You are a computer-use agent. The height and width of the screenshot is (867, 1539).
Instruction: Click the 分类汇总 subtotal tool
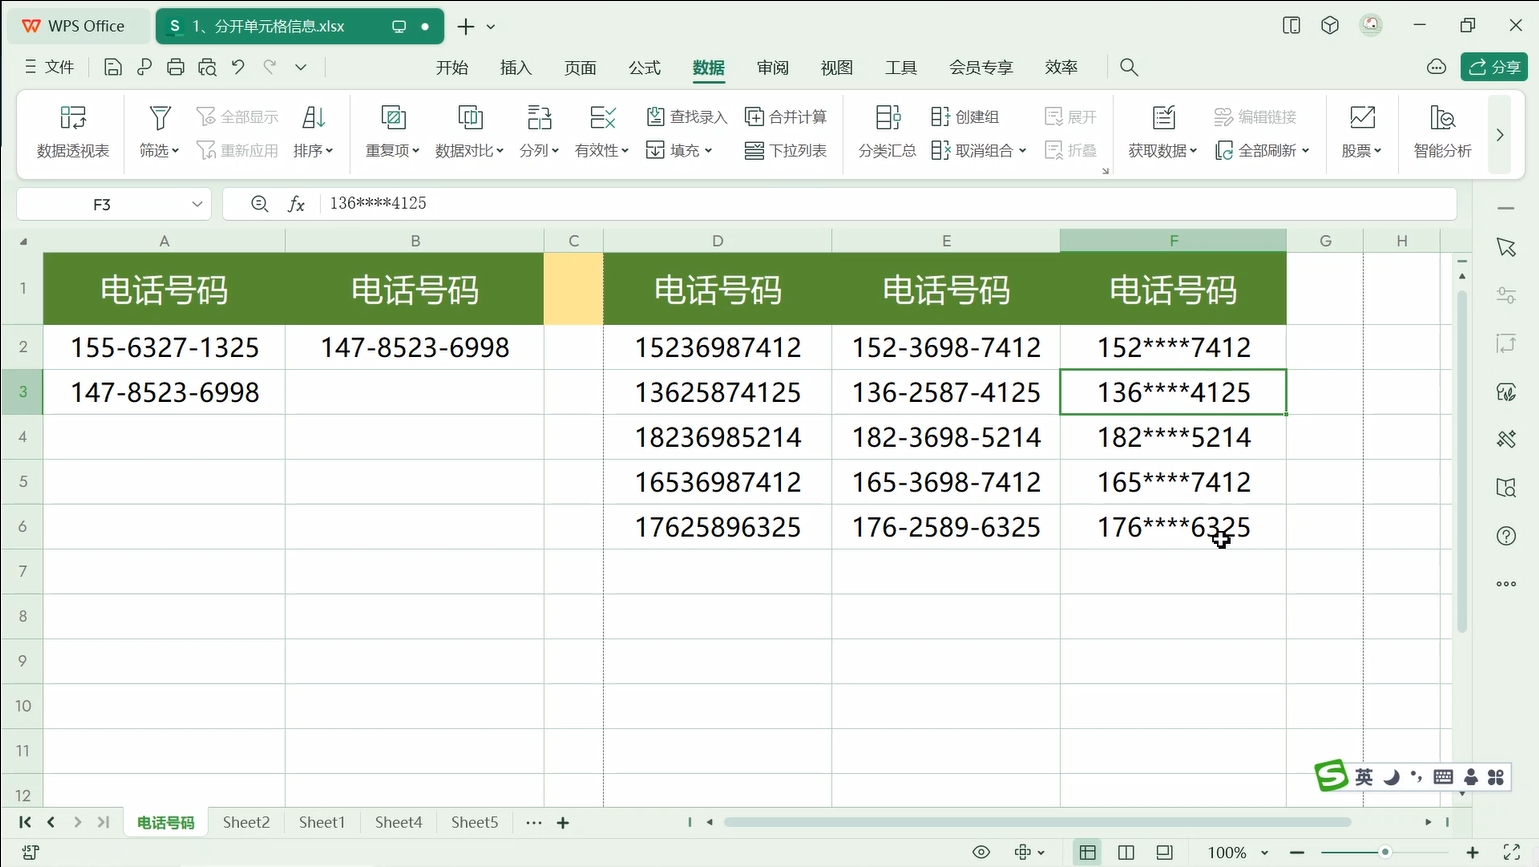[887, 132]
